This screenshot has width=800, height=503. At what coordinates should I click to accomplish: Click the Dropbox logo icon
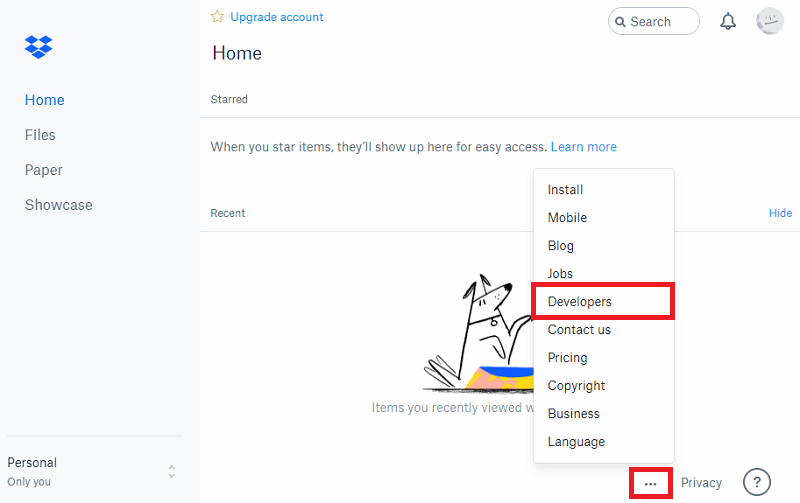coord(38,47)
